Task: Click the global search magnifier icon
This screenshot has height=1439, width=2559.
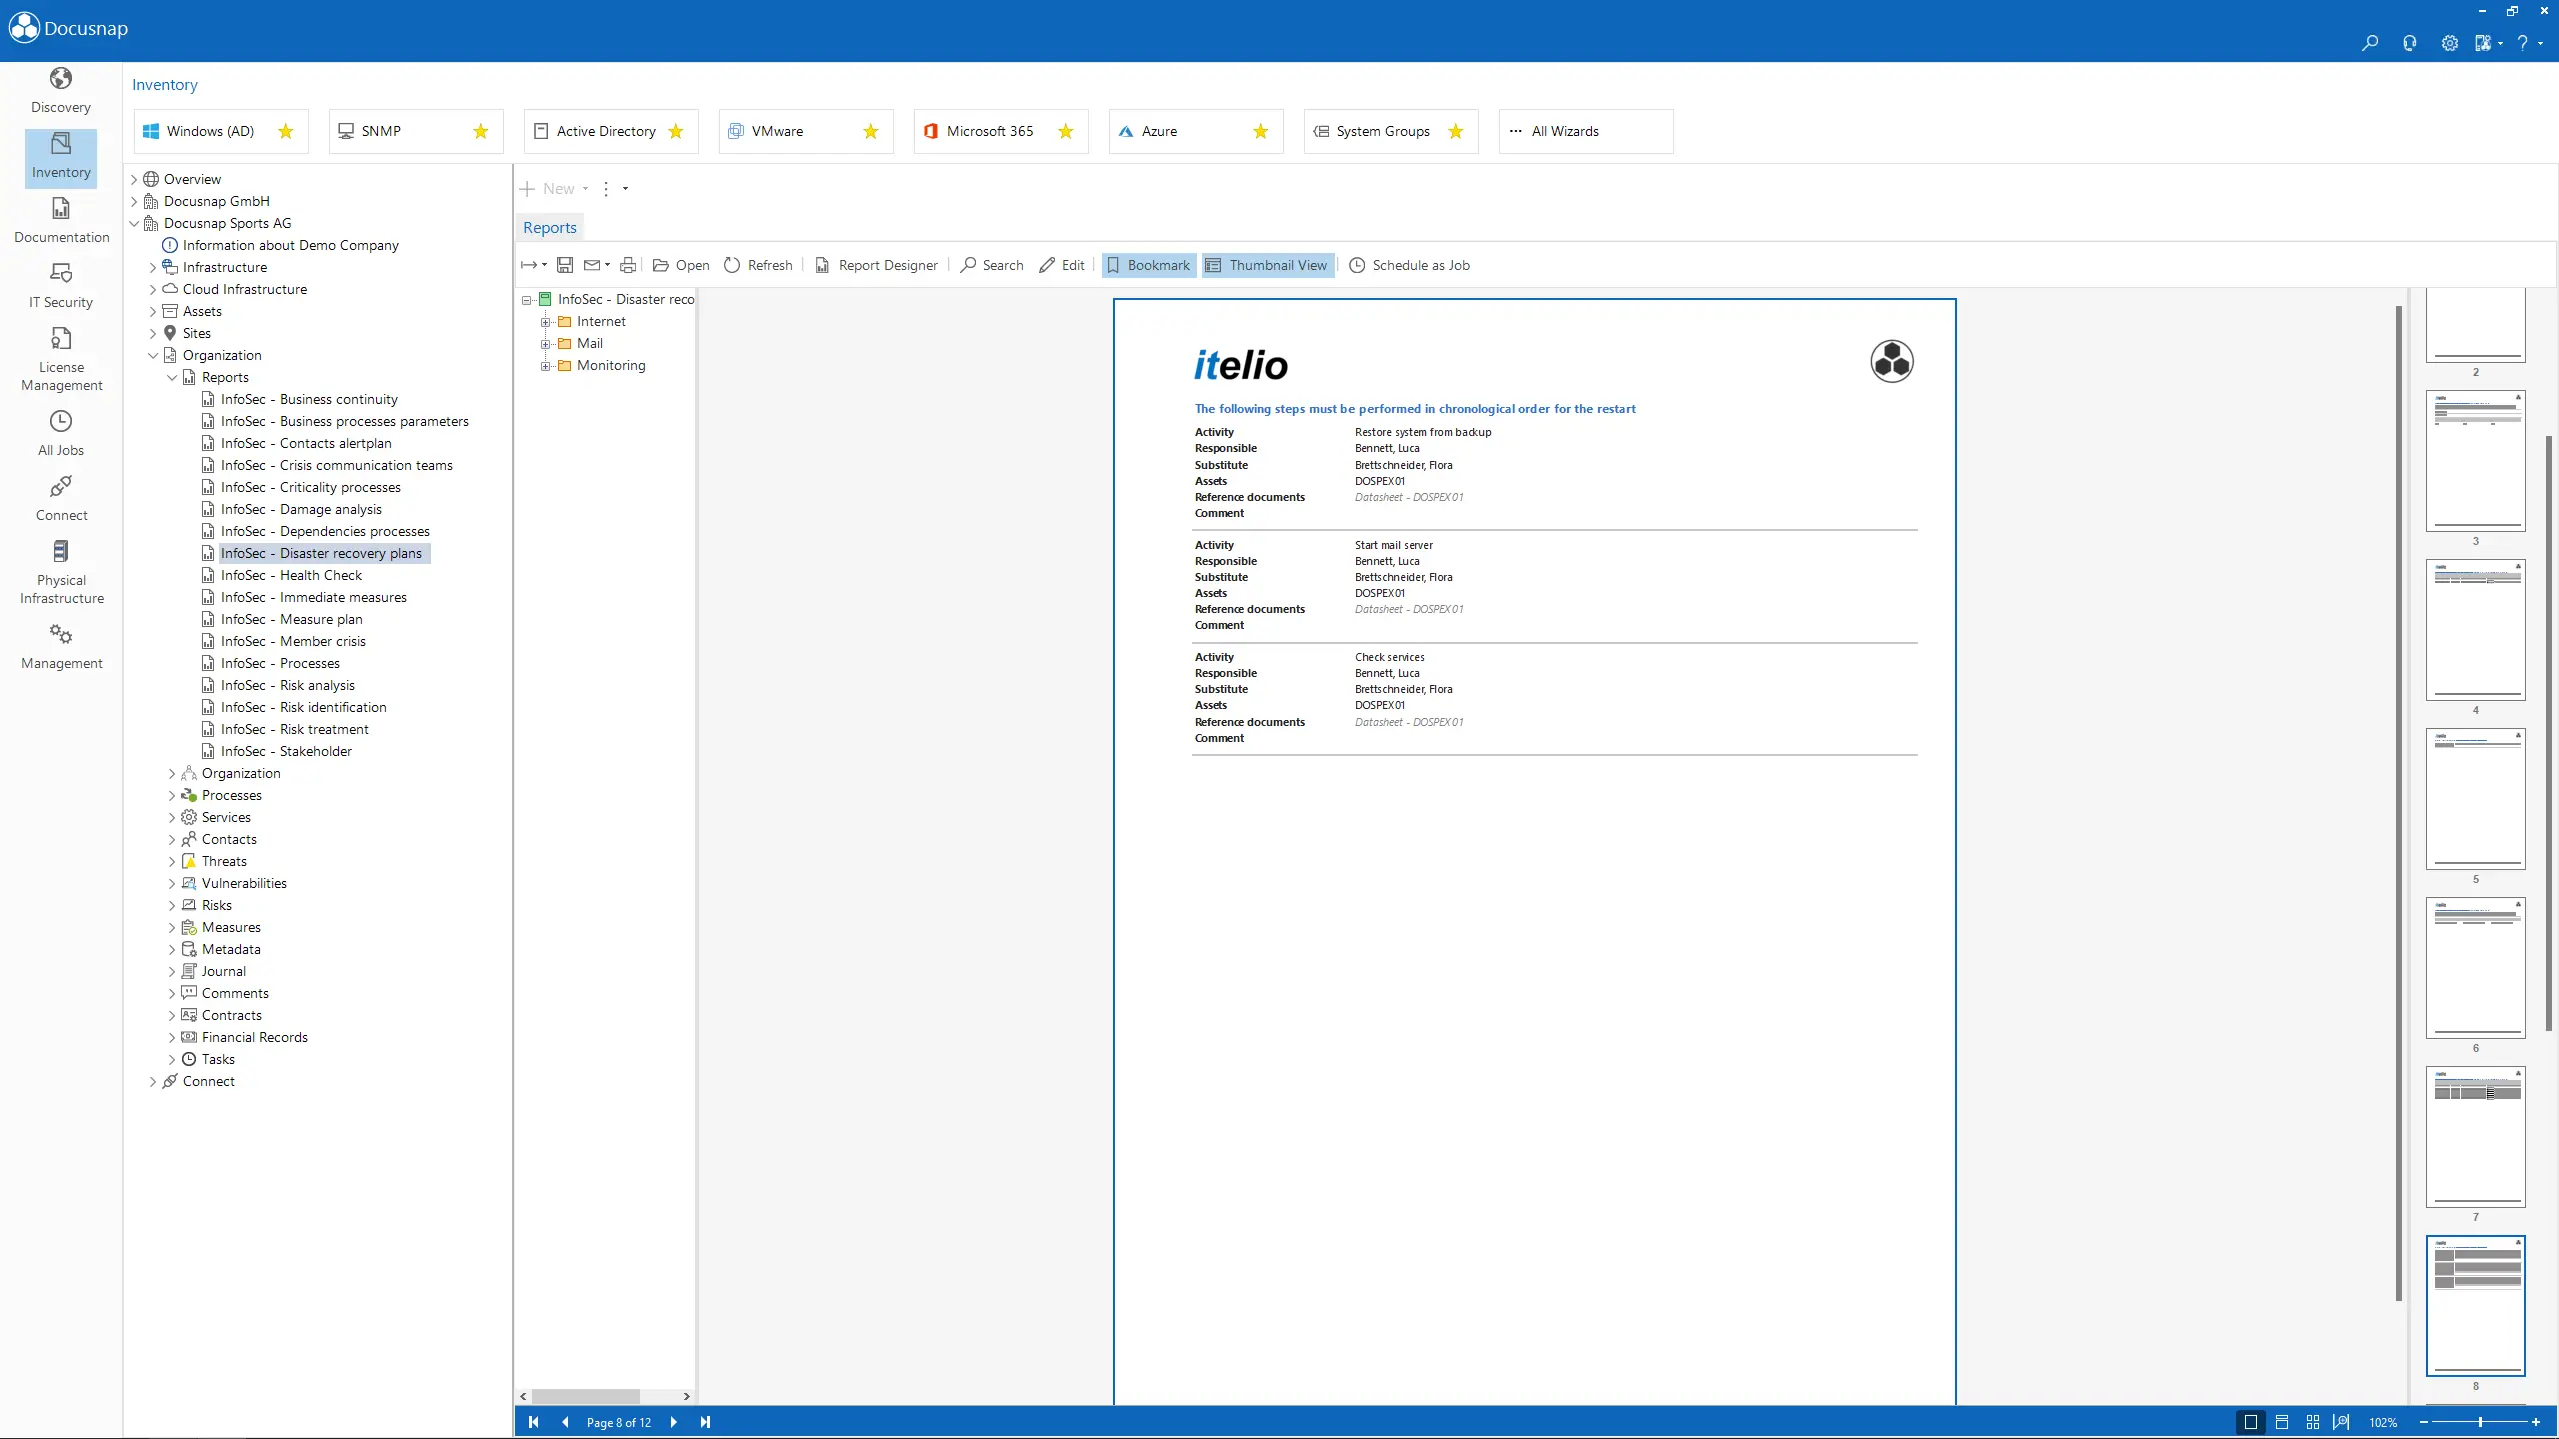Action: pyautogui.click(x=2369, y=43)
